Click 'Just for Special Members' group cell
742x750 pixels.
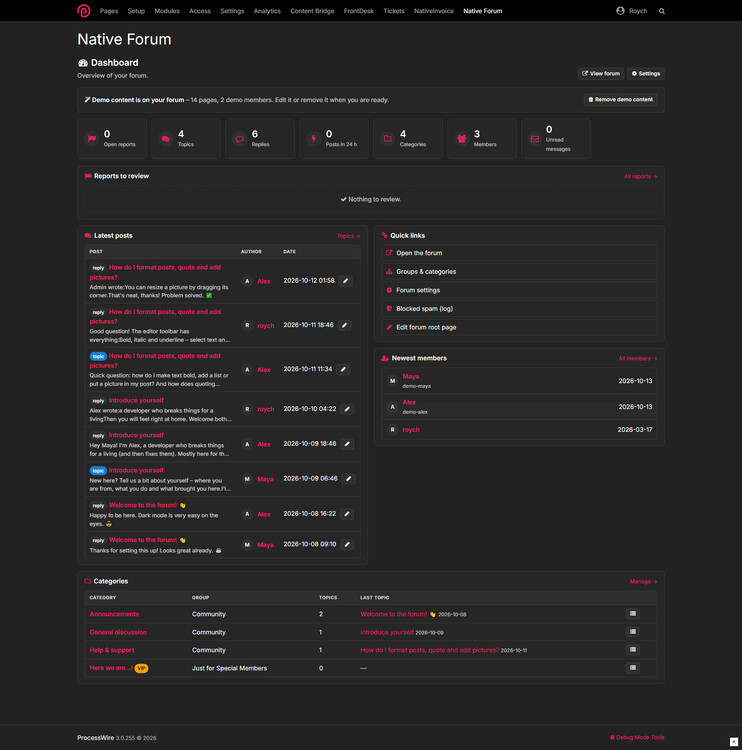(229, 668)
